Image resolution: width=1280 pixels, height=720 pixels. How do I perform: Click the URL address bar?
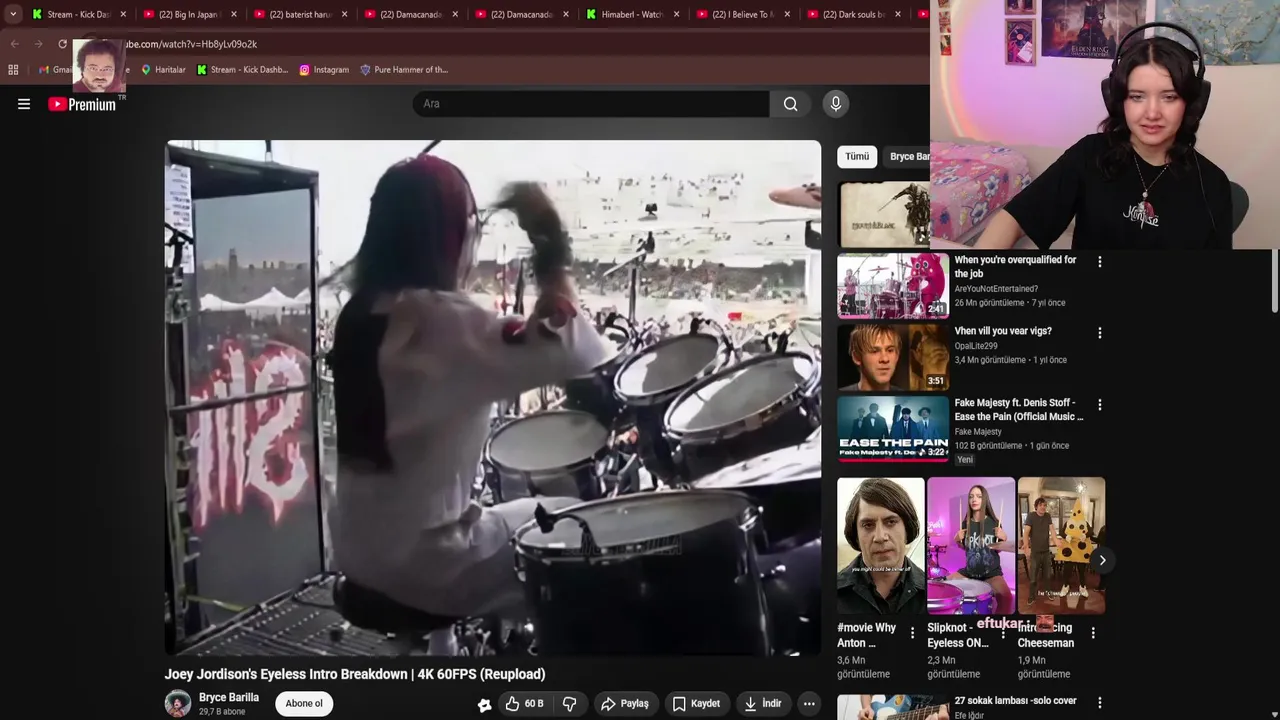500,44
